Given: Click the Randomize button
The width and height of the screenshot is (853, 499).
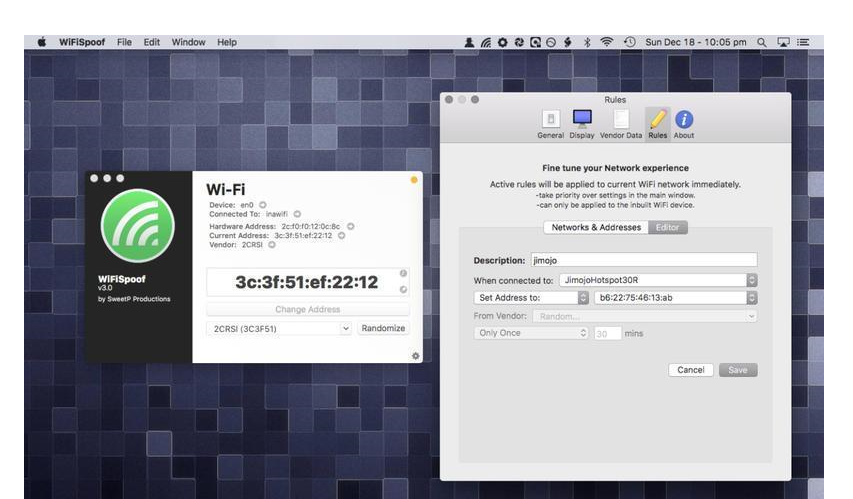Looking at the screenshot, I should point(383,328).
